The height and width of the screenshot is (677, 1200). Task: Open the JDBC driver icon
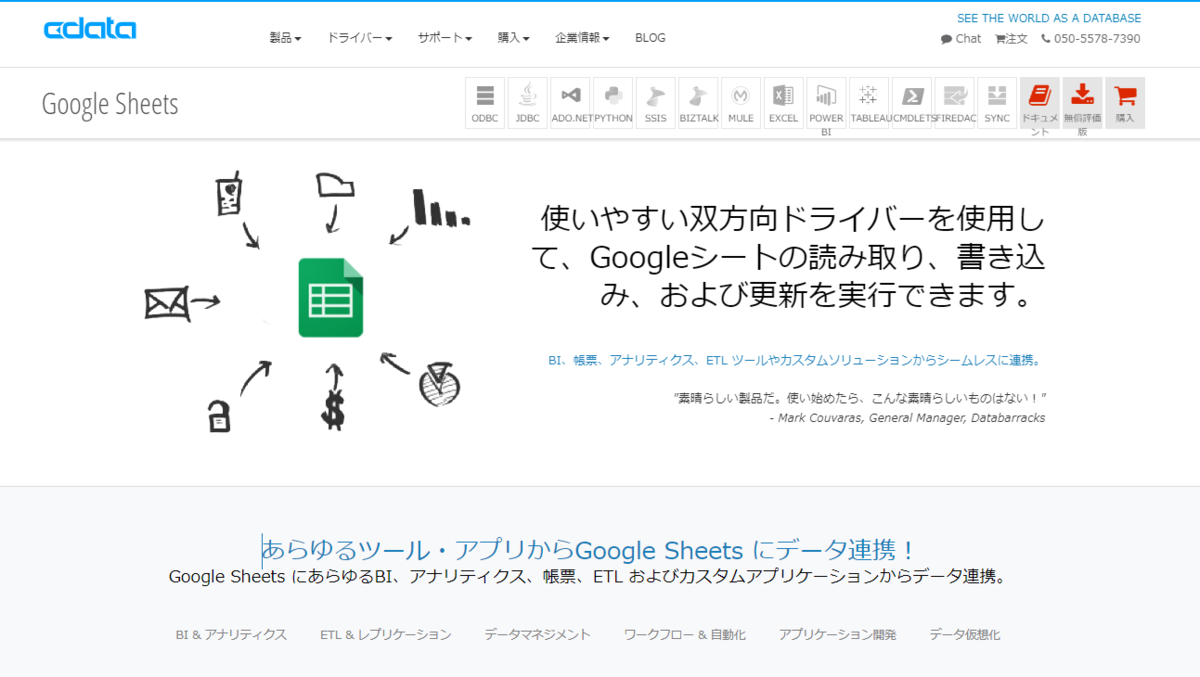click(528, 103)
